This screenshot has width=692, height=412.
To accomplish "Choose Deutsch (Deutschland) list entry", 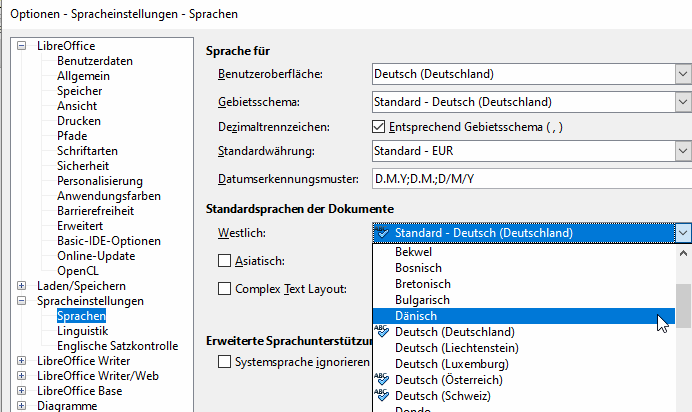I will point(524,332).
